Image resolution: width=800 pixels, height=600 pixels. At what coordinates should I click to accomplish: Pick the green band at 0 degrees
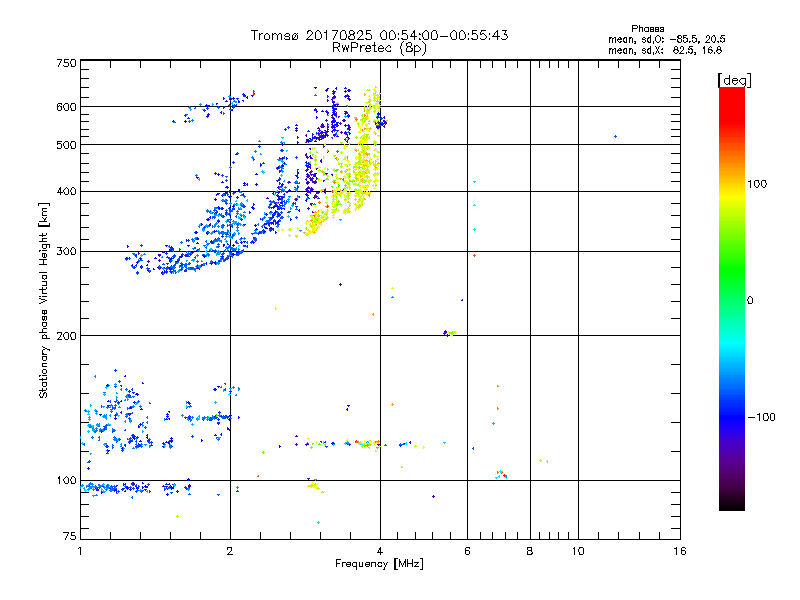point(732,300)
